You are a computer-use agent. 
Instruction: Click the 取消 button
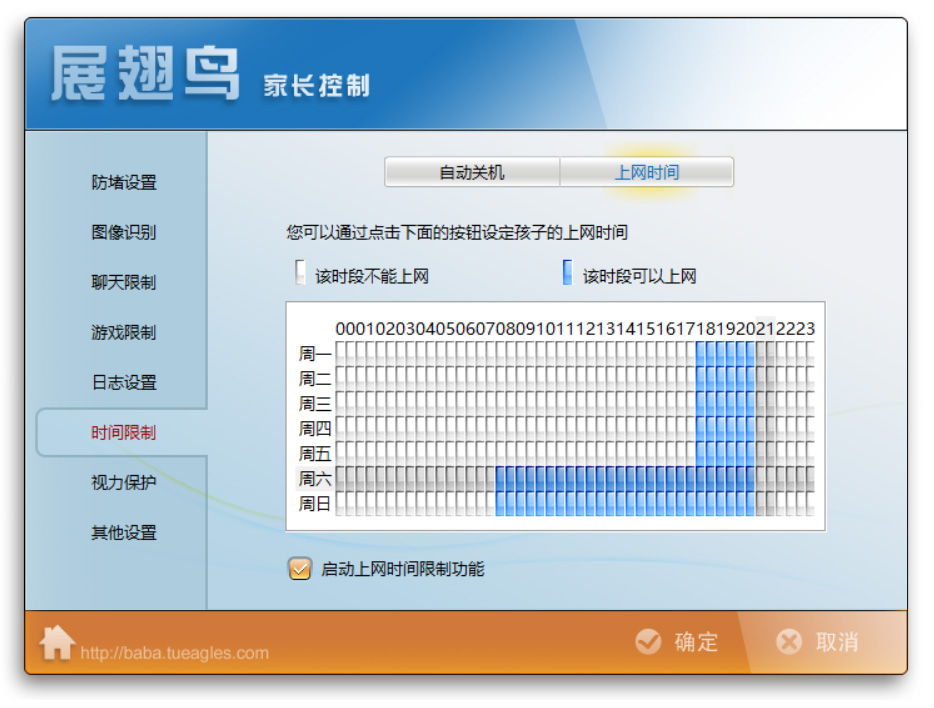(x=818, y=642)
